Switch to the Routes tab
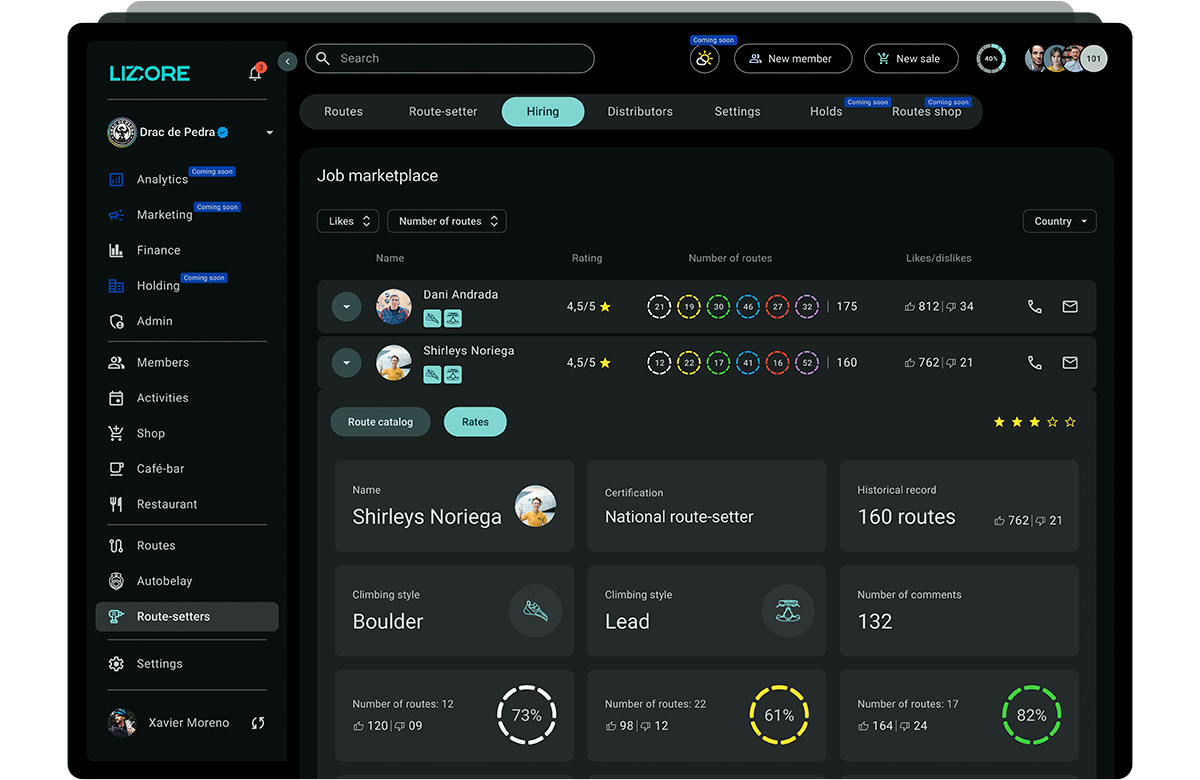Viewport: 1200px width, 780px height. [343, 112]
